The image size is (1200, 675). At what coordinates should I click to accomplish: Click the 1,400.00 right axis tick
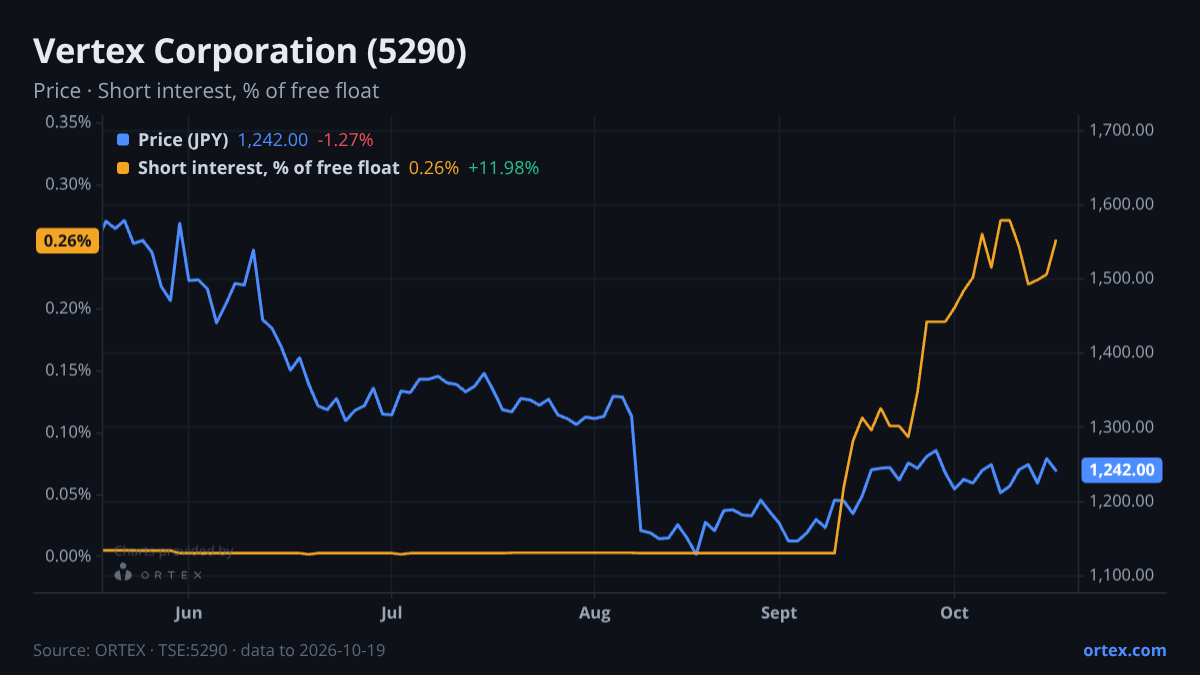pos(1122,352)
